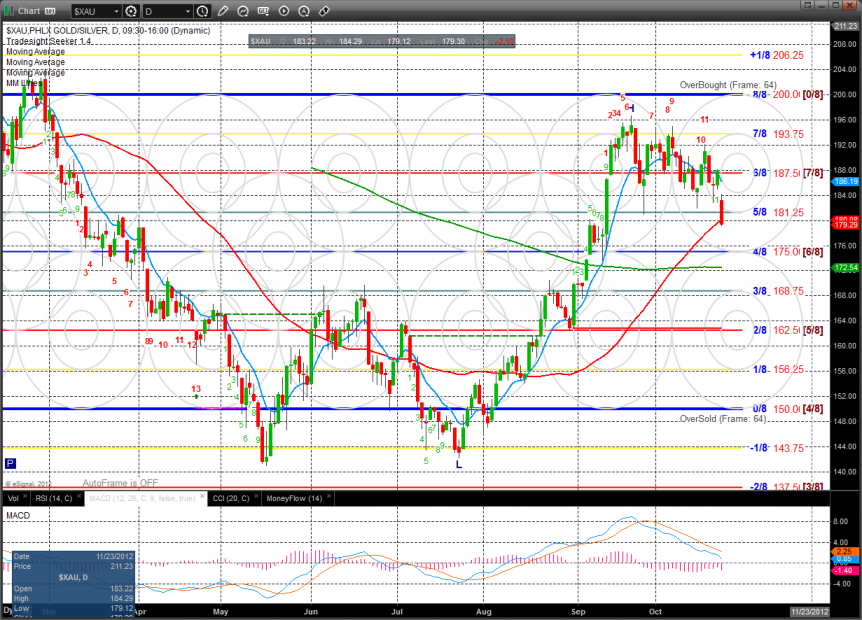Switch to the Vol indicator tab
This screenshot has height=620, width=862.
coord(13,498)
